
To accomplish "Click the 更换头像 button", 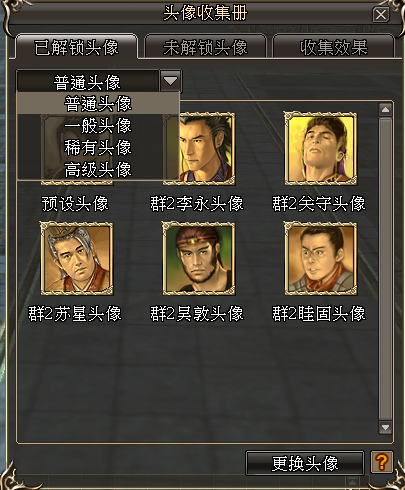I will (305, 463).
